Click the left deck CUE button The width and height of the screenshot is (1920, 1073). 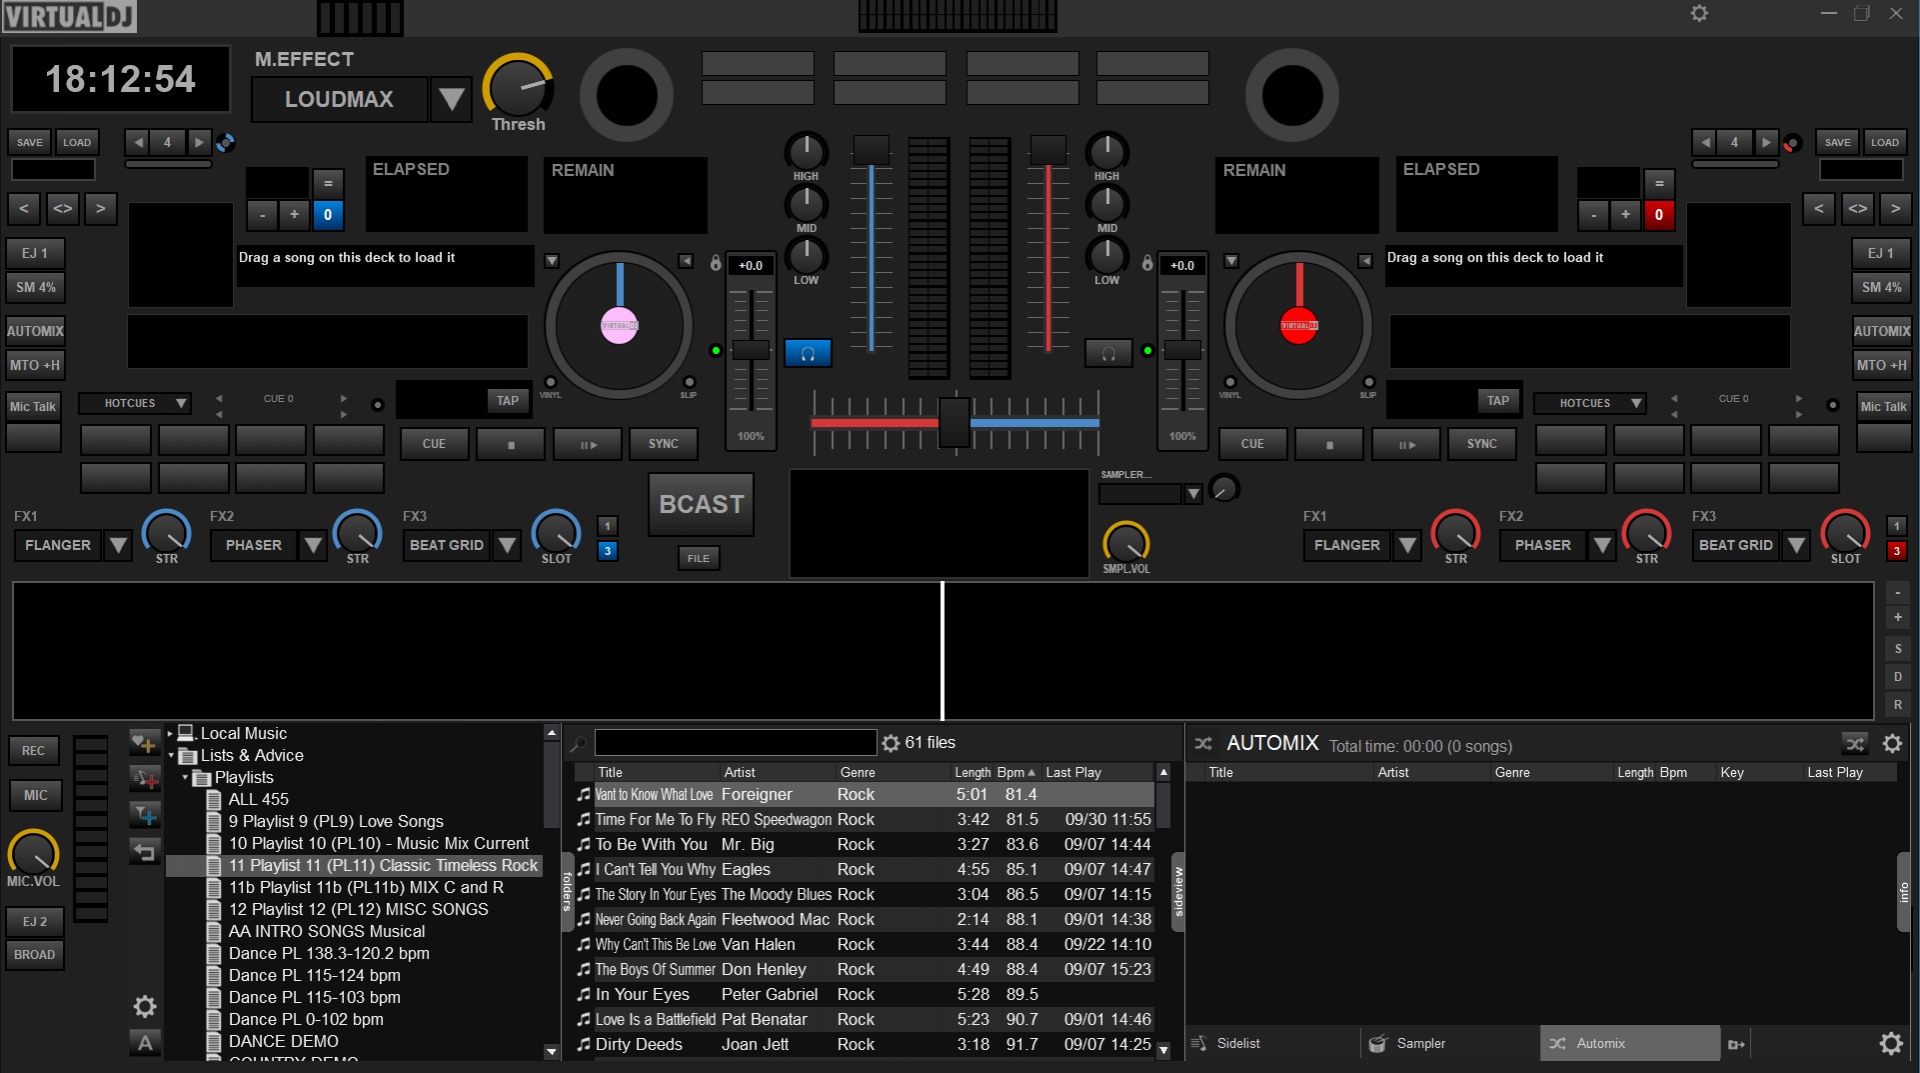tap(434, 444)
